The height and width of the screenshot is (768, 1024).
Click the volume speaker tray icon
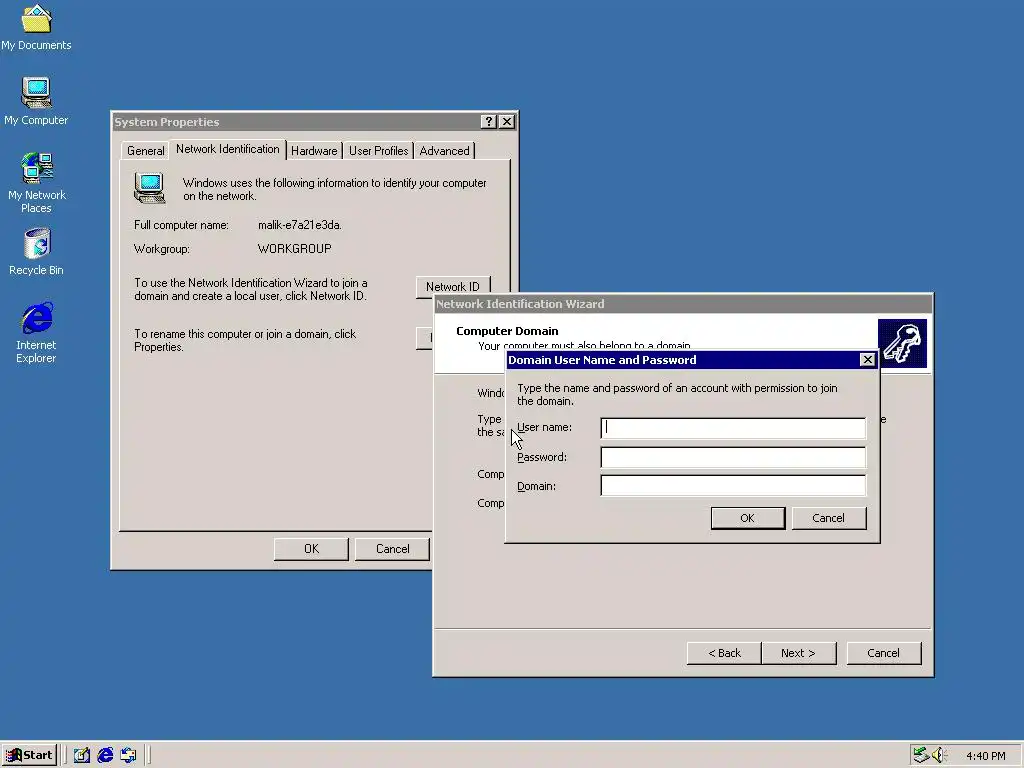click(939, 756)
